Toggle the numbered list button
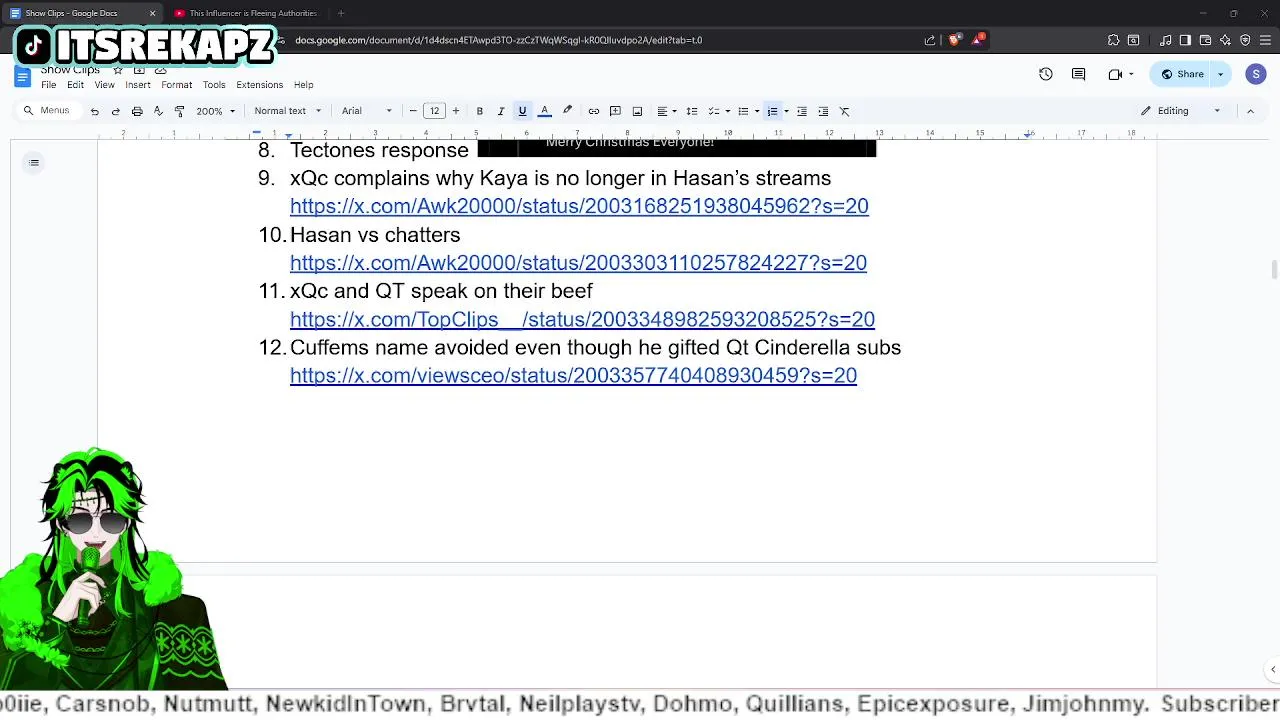This screenshot has width=1280, height=720. tap(772, 111)
